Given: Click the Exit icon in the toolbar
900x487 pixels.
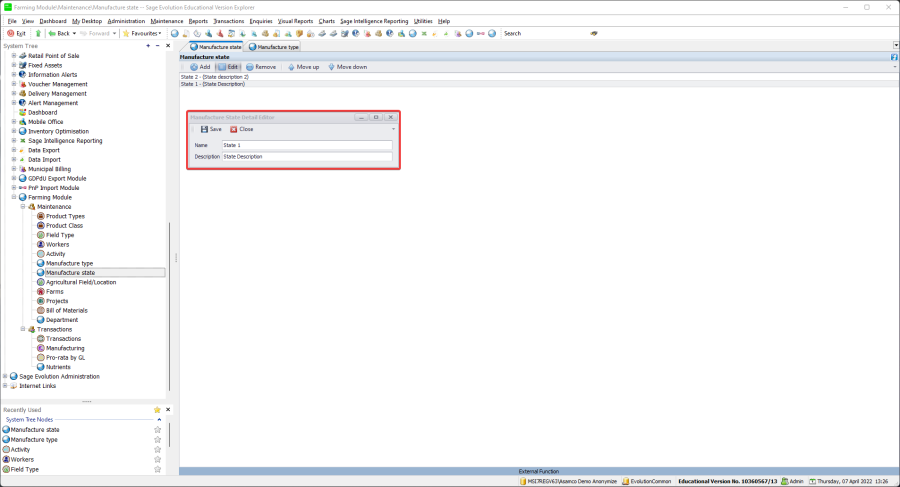Looking at the screenshot, I should (16, 33).
